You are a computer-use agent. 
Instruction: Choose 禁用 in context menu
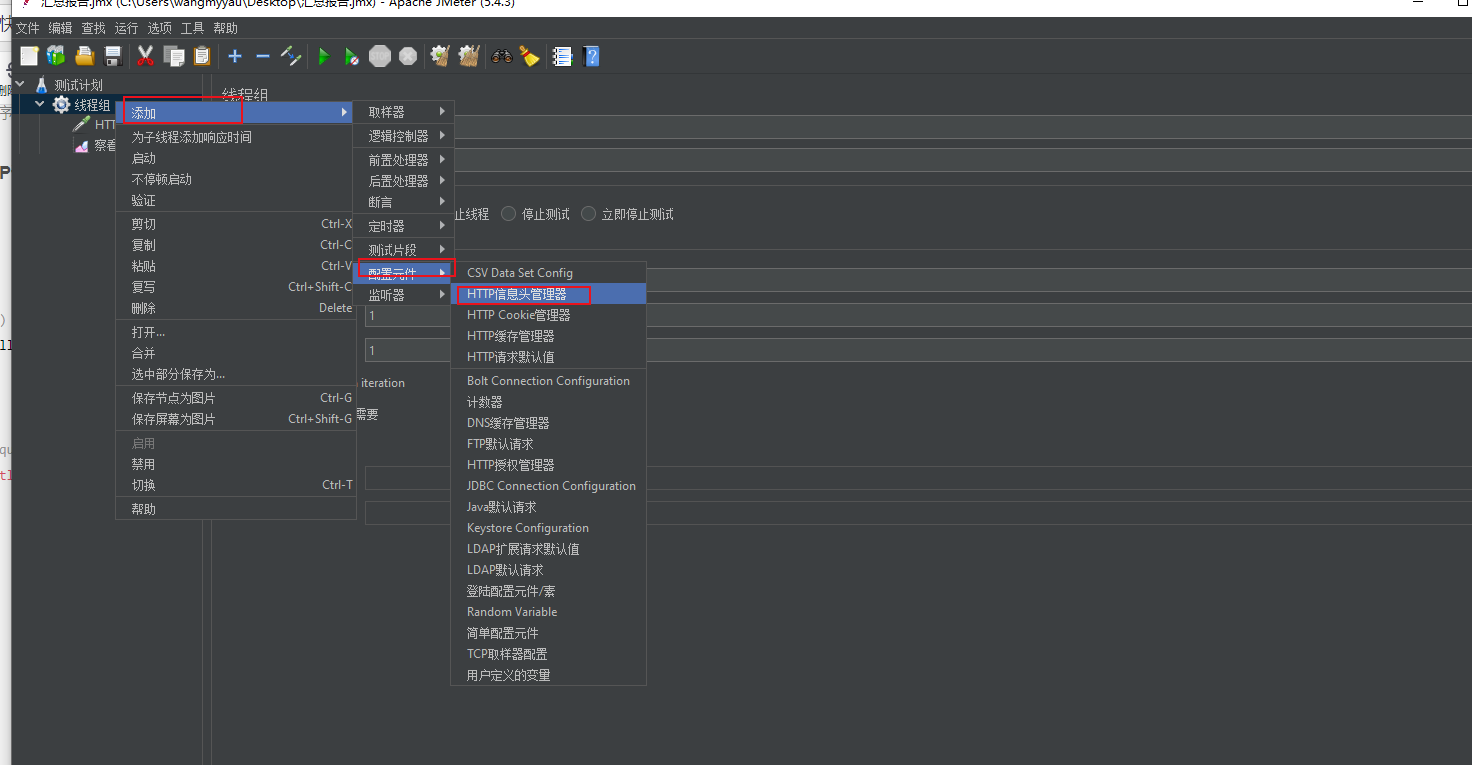tap(236, 464)
